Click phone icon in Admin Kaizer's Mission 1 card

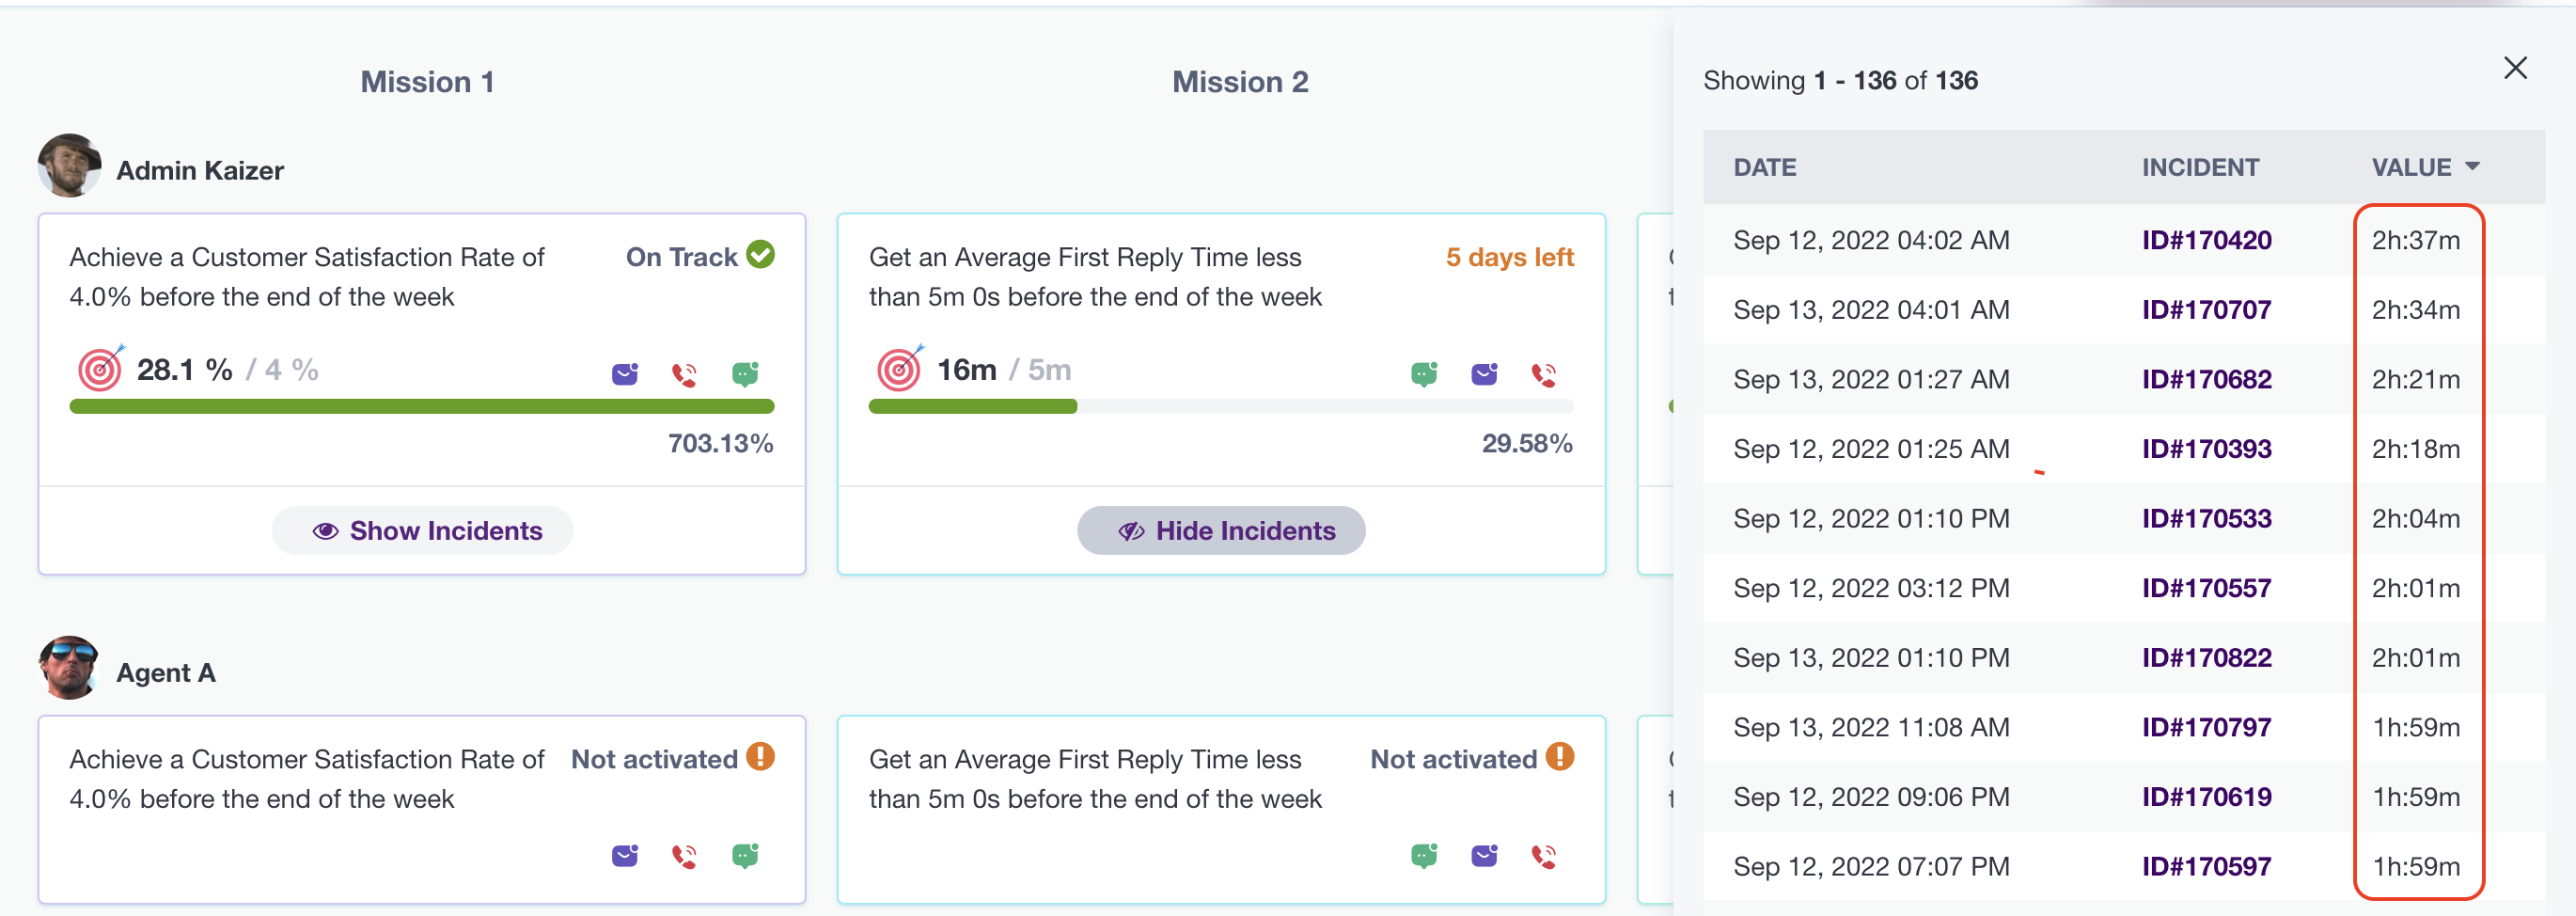point(685,375)
